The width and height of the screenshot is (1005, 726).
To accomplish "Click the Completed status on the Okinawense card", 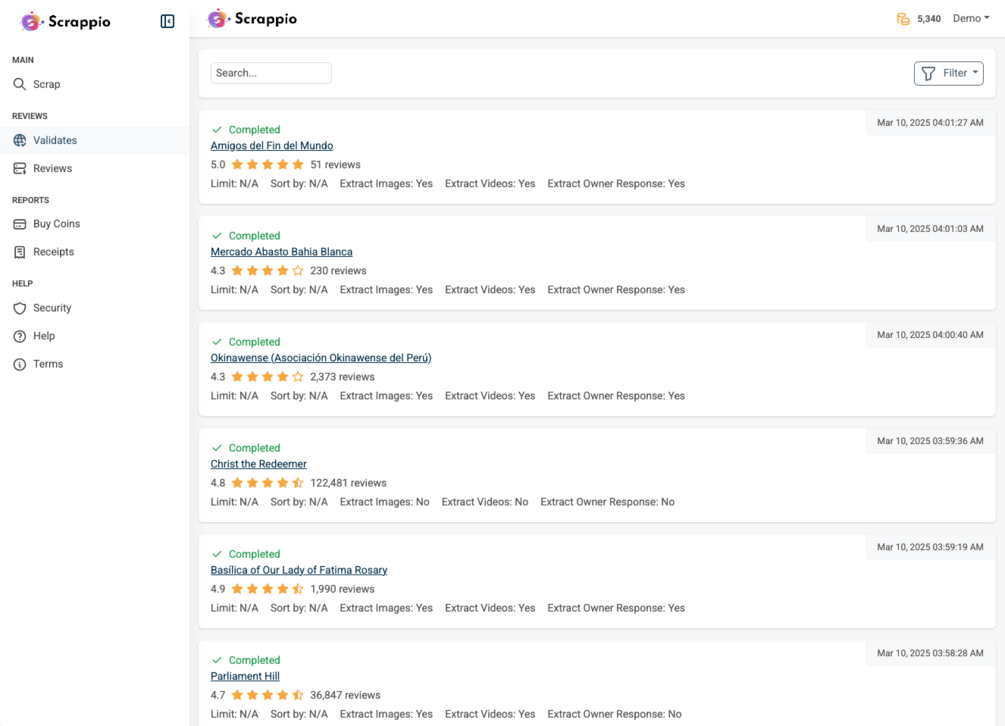I will coord(254,342).
